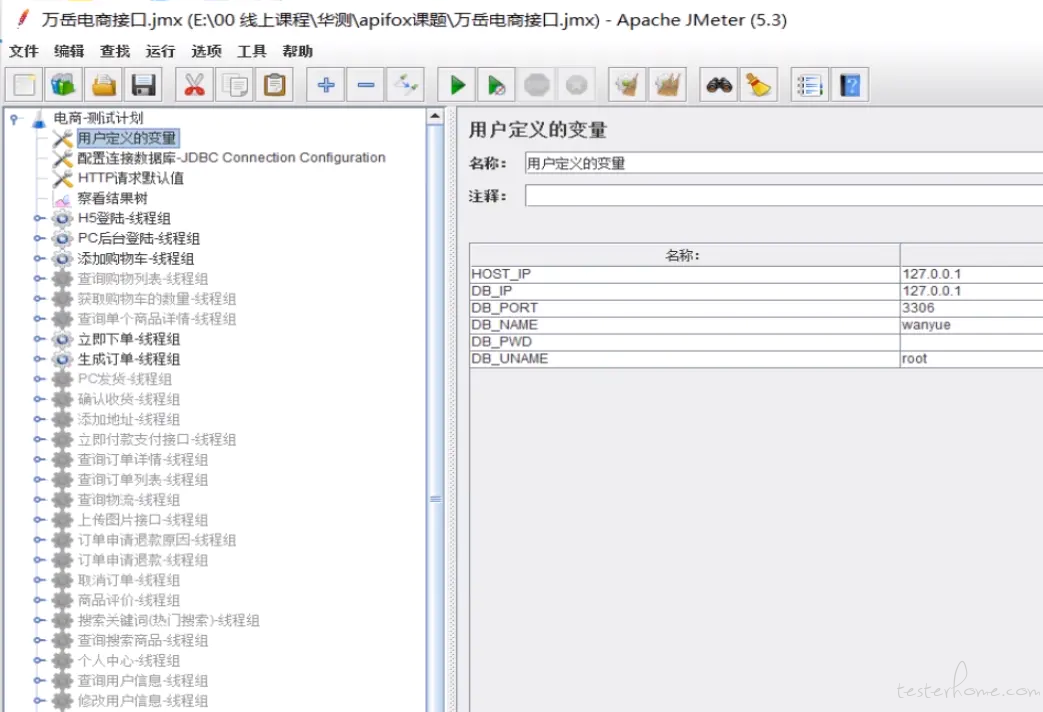Click the Open file folder icon
1043x712 pixels.
point(104,85)
